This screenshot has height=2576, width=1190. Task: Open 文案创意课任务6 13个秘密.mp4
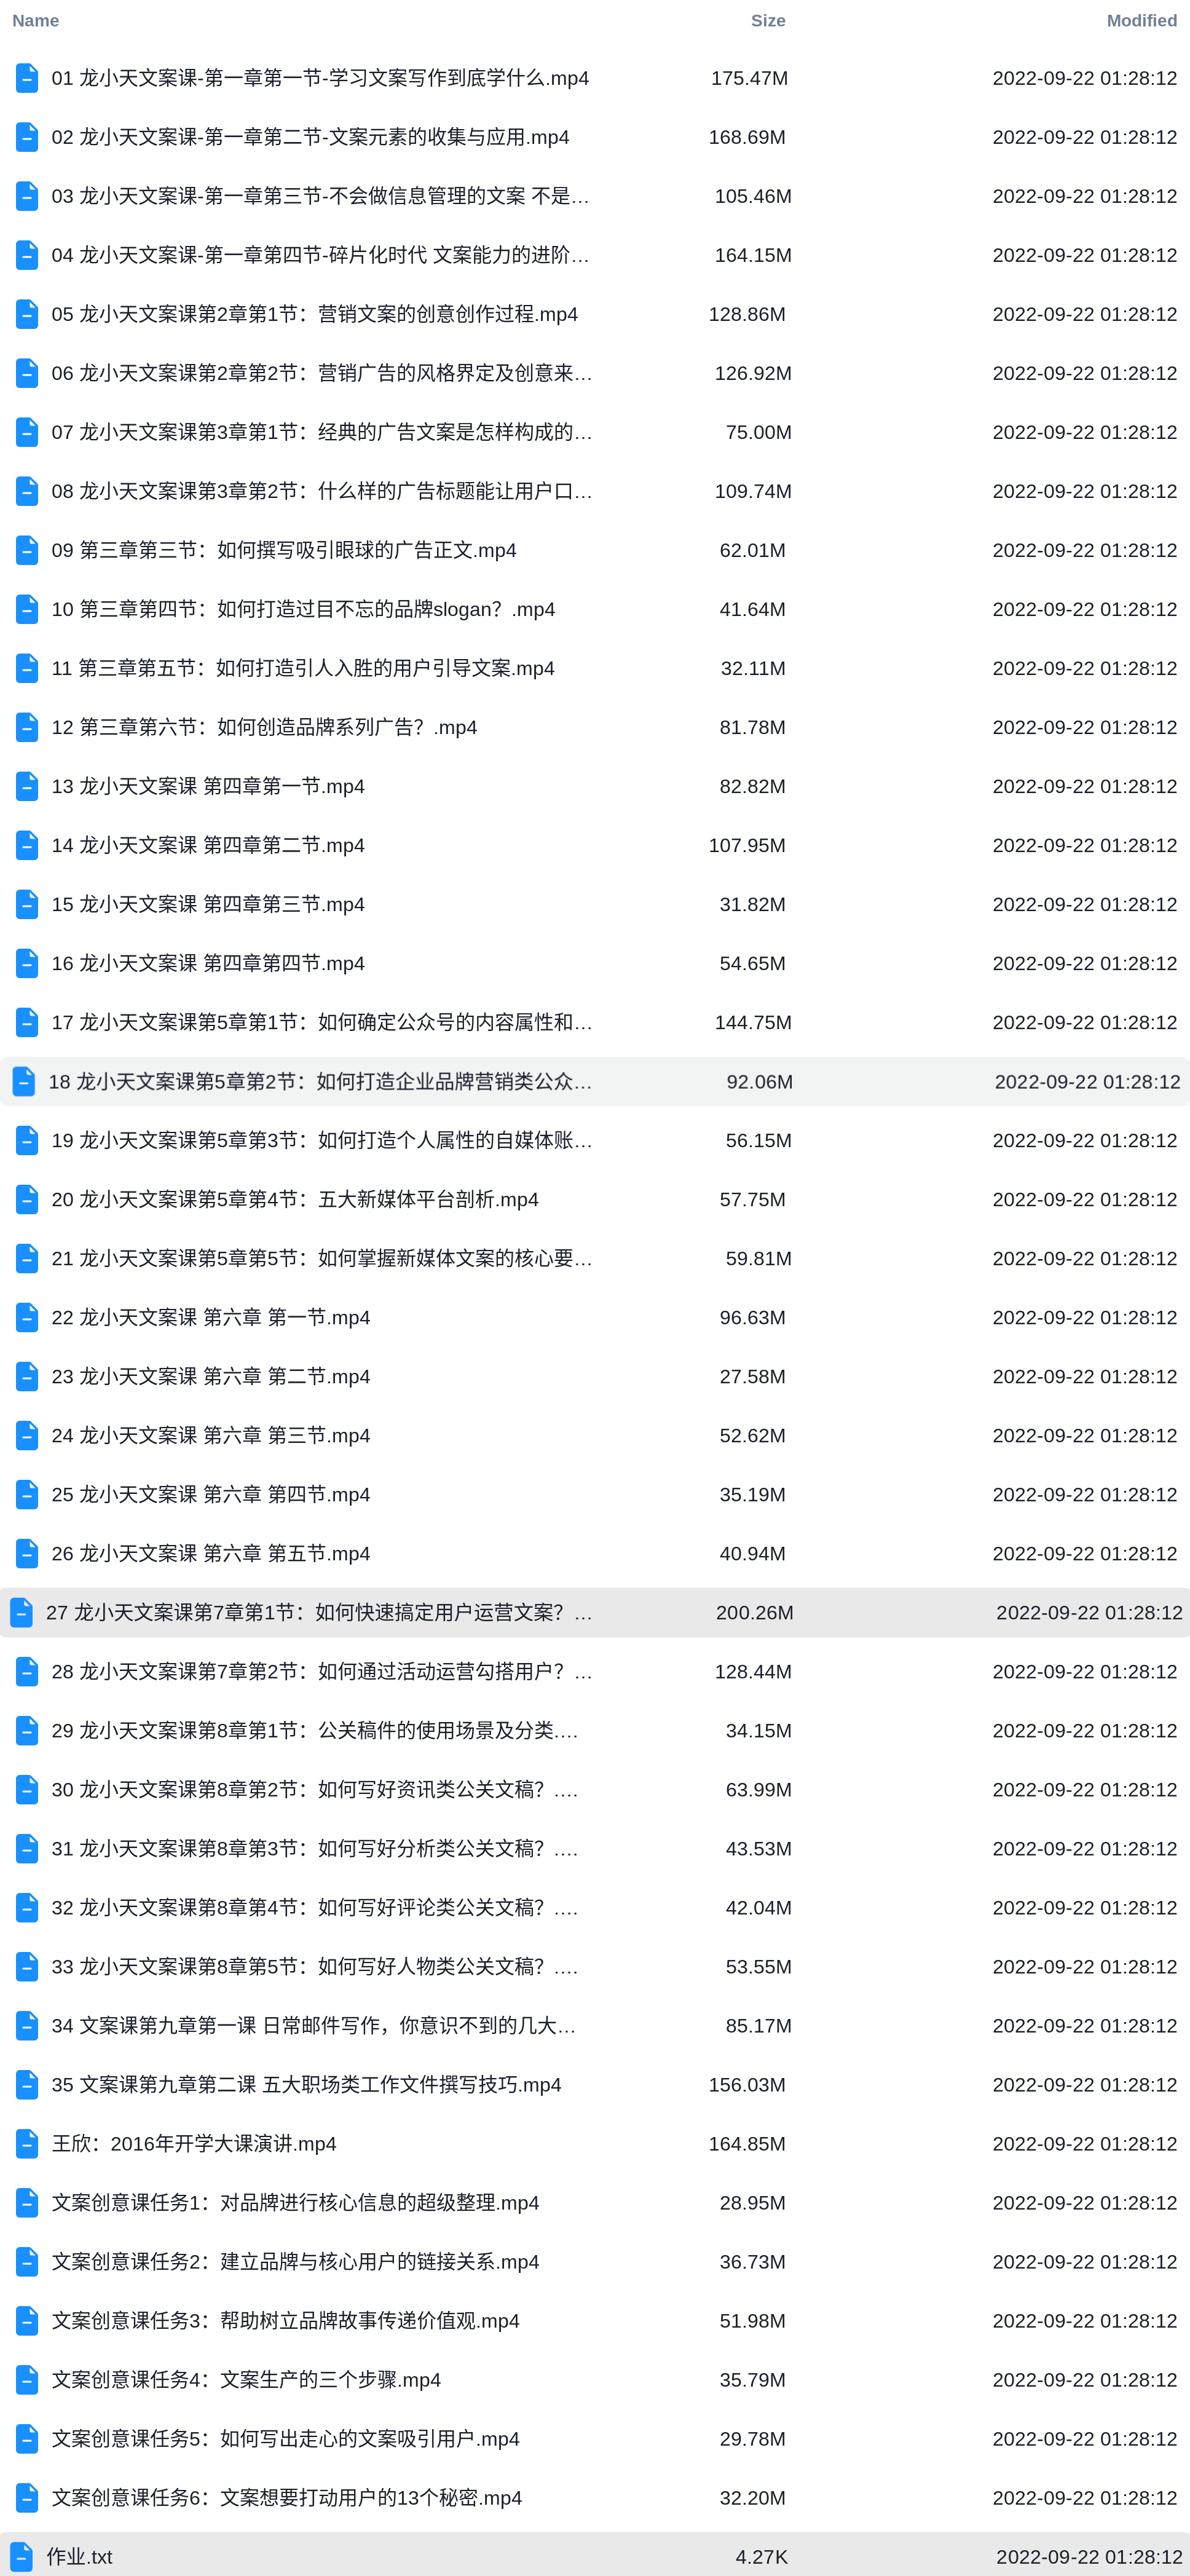click(286, 2497)
